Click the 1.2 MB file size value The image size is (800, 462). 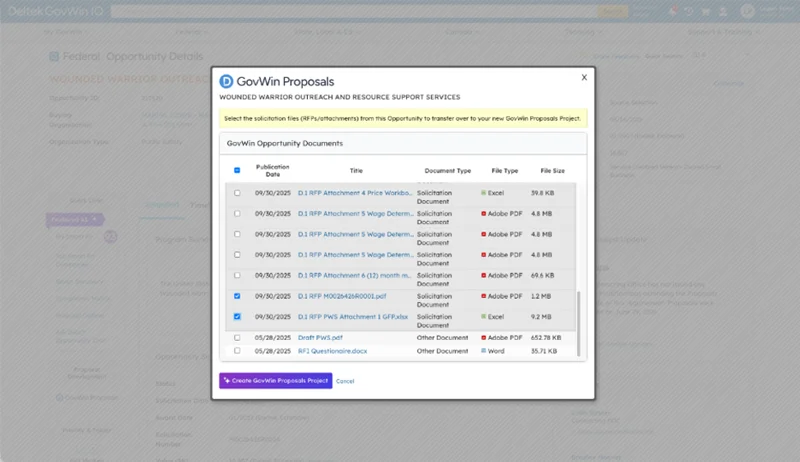coord(540,296)
